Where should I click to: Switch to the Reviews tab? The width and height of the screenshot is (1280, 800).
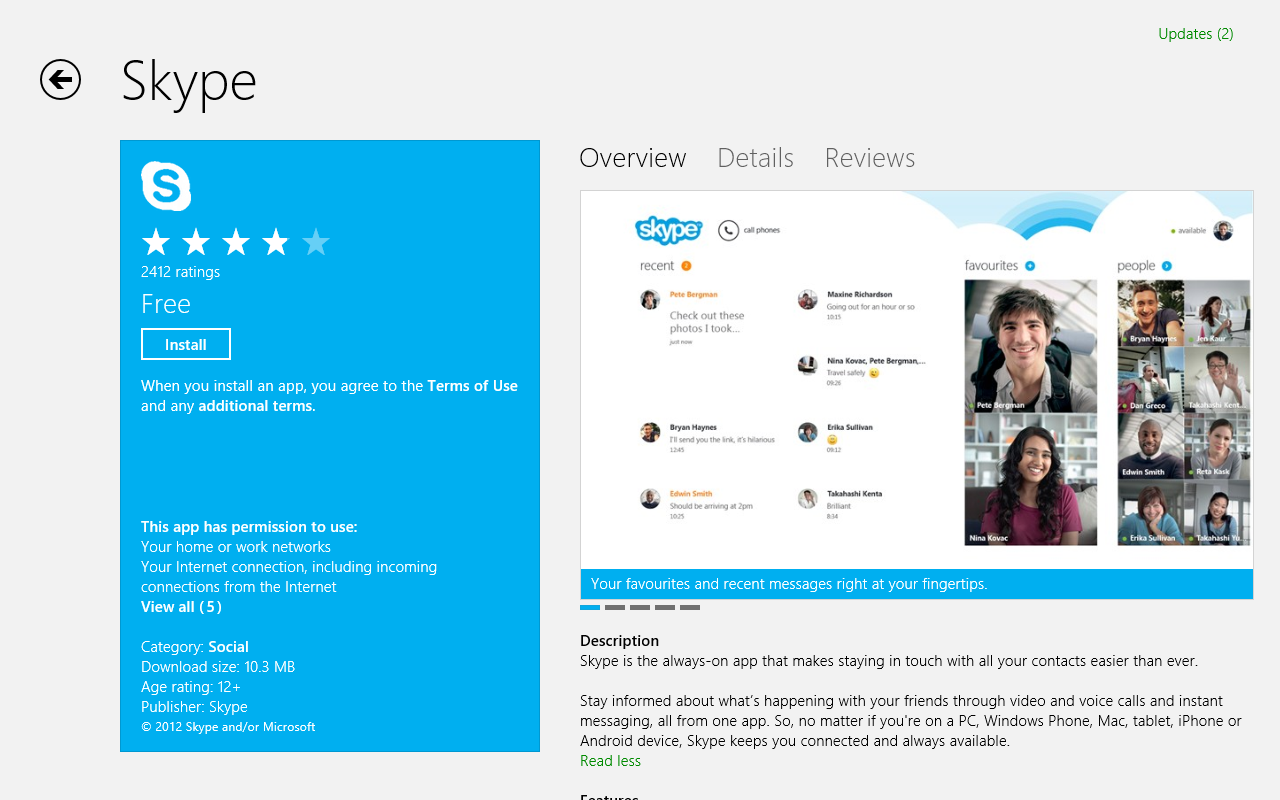click(x=870, y=158)
